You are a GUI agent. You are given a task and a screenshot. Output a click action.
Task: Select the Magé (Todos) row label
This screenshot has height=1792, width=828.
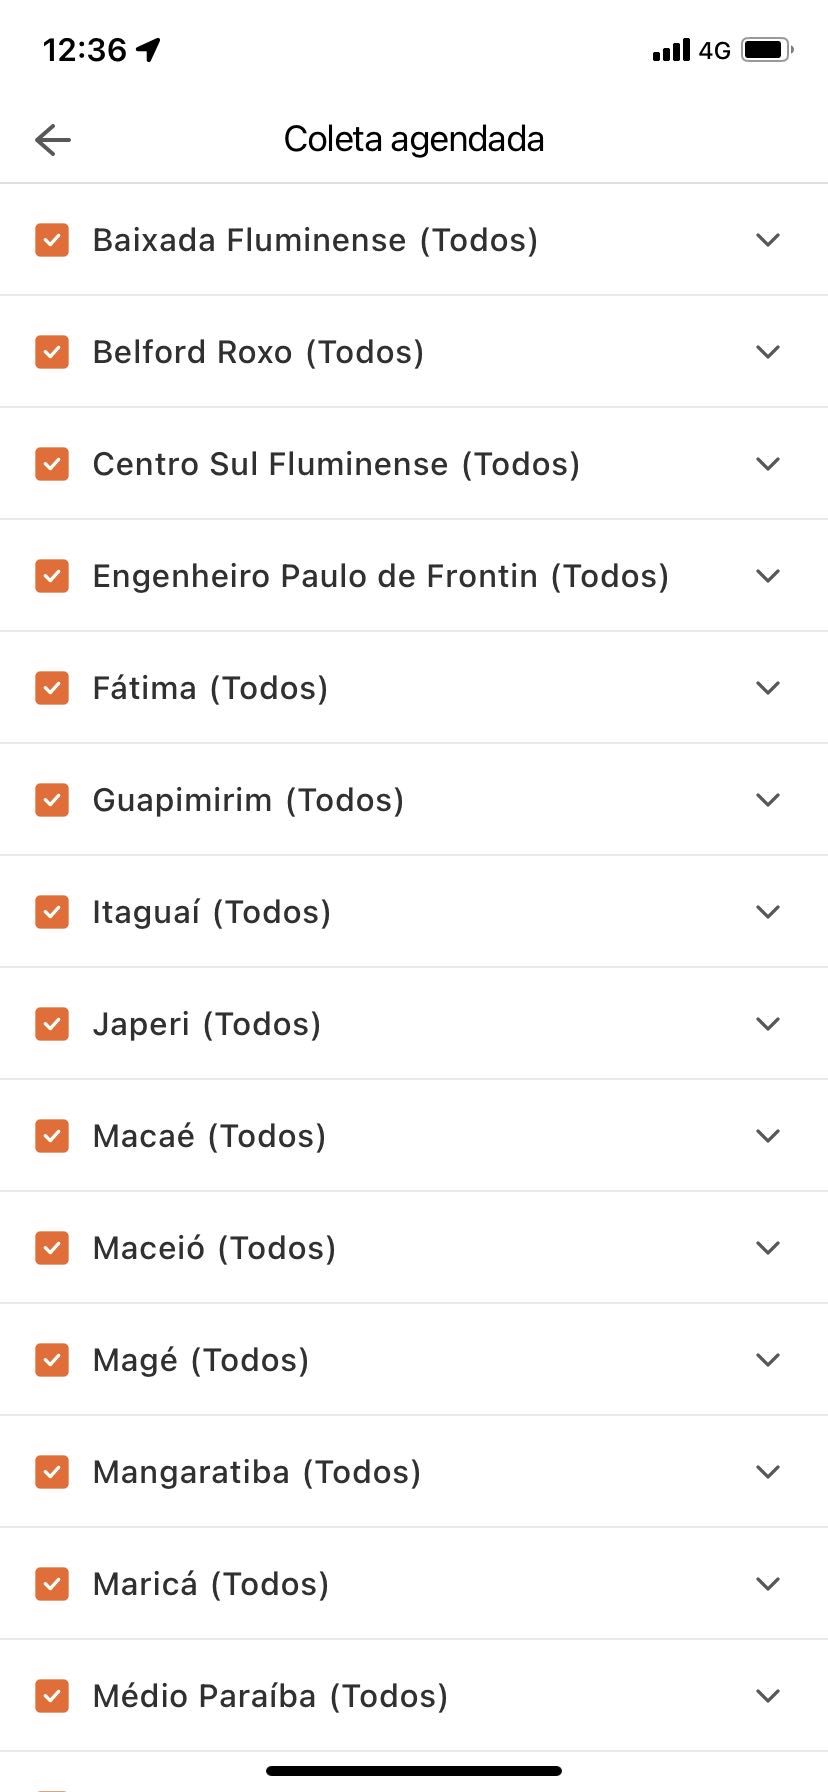(201, 1360)
